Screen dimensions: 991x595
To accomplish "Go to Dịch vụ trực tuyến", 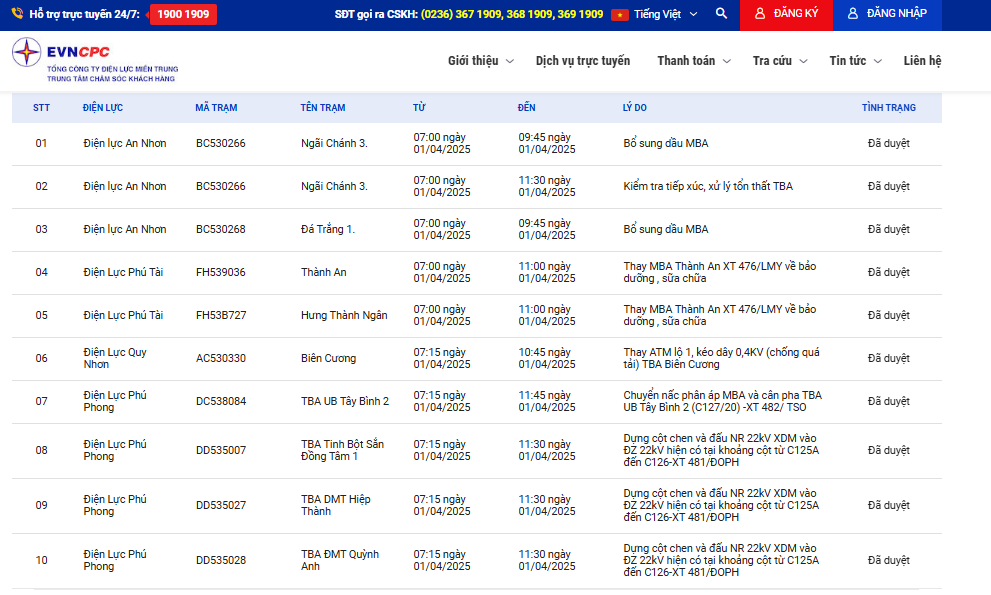I will click(583, 61).
